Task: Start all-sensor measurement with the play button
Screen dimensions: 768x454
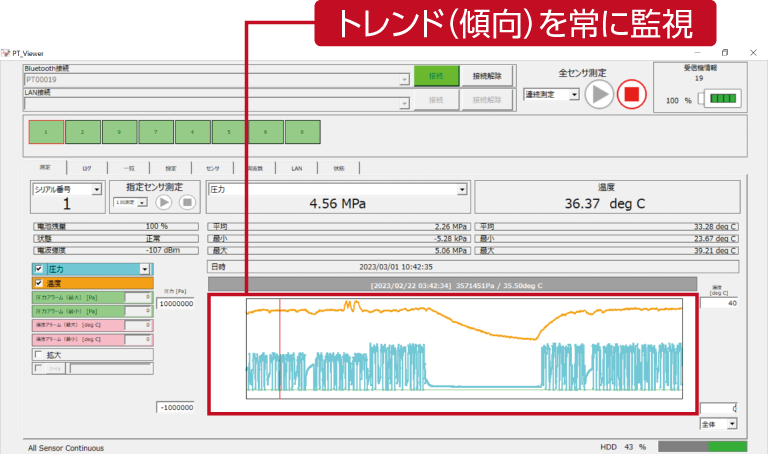Action: (x=598, y=95)
